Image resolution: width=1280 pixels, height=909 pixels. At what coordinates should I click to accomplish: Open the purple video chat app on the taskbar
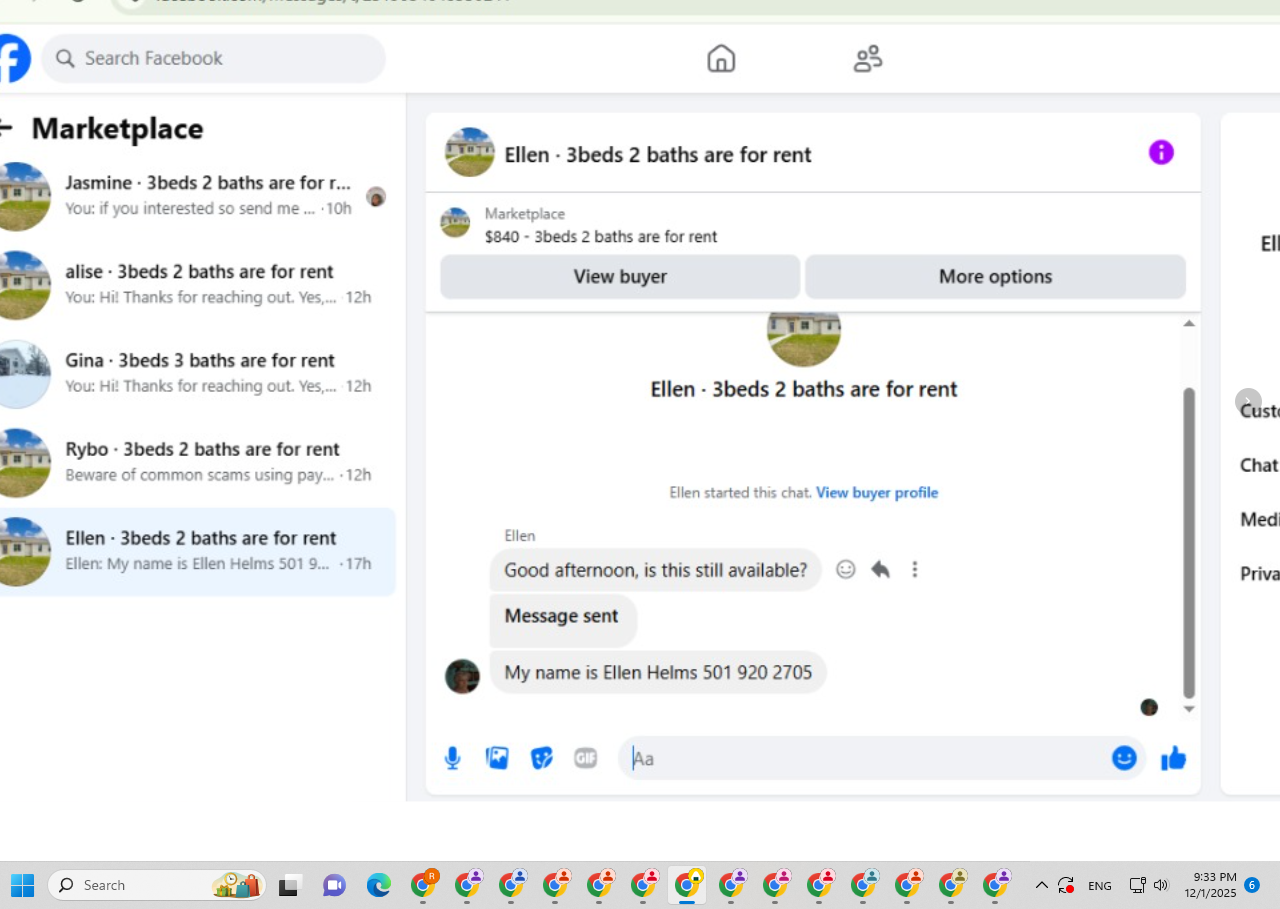tap(334, 885)
